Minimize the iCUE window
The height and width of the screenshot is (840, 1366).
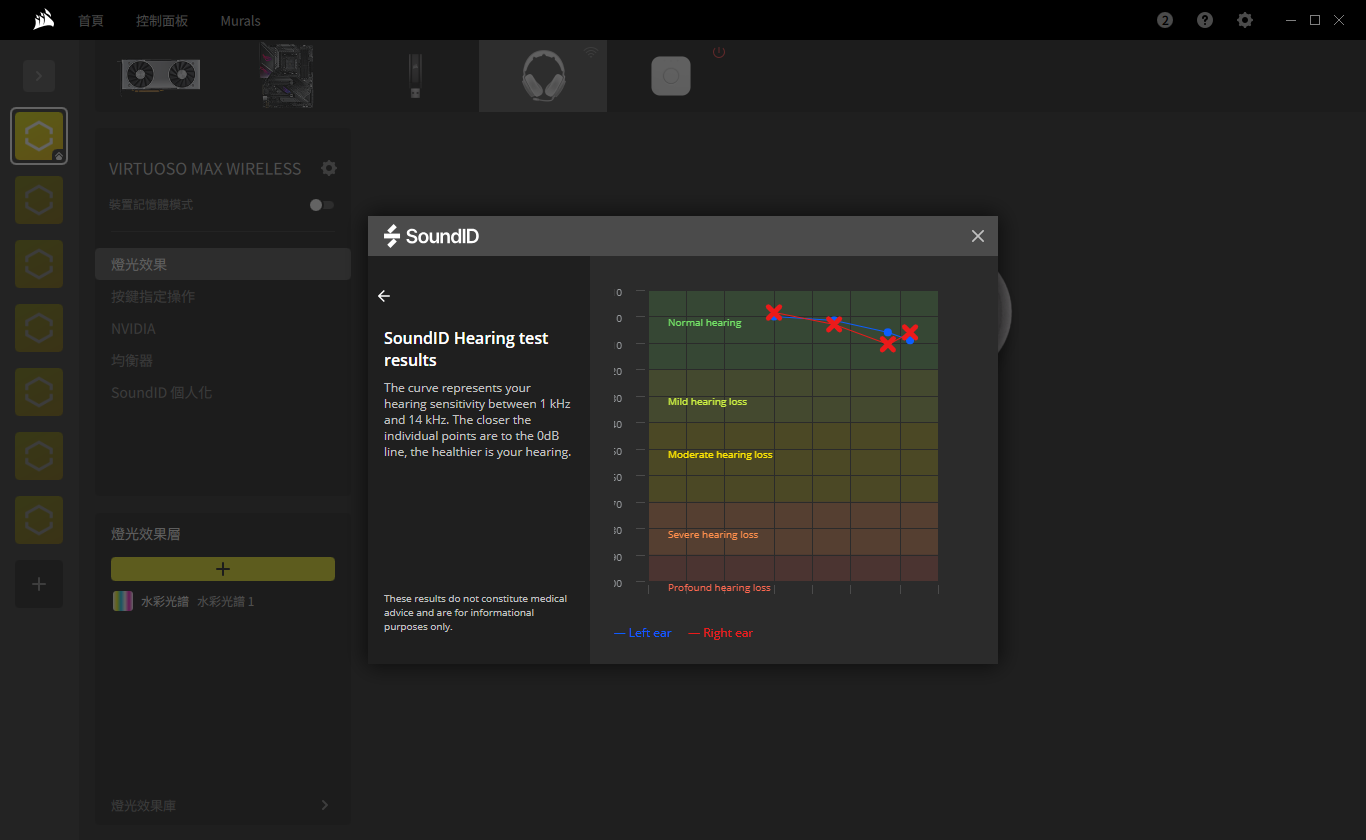(x=1293, y=20)
